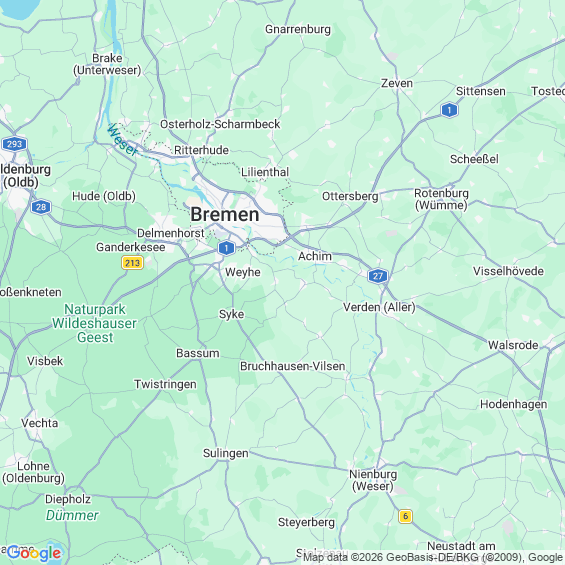Open the Google logo link
565x565 pixels.
tap(34, 553)
